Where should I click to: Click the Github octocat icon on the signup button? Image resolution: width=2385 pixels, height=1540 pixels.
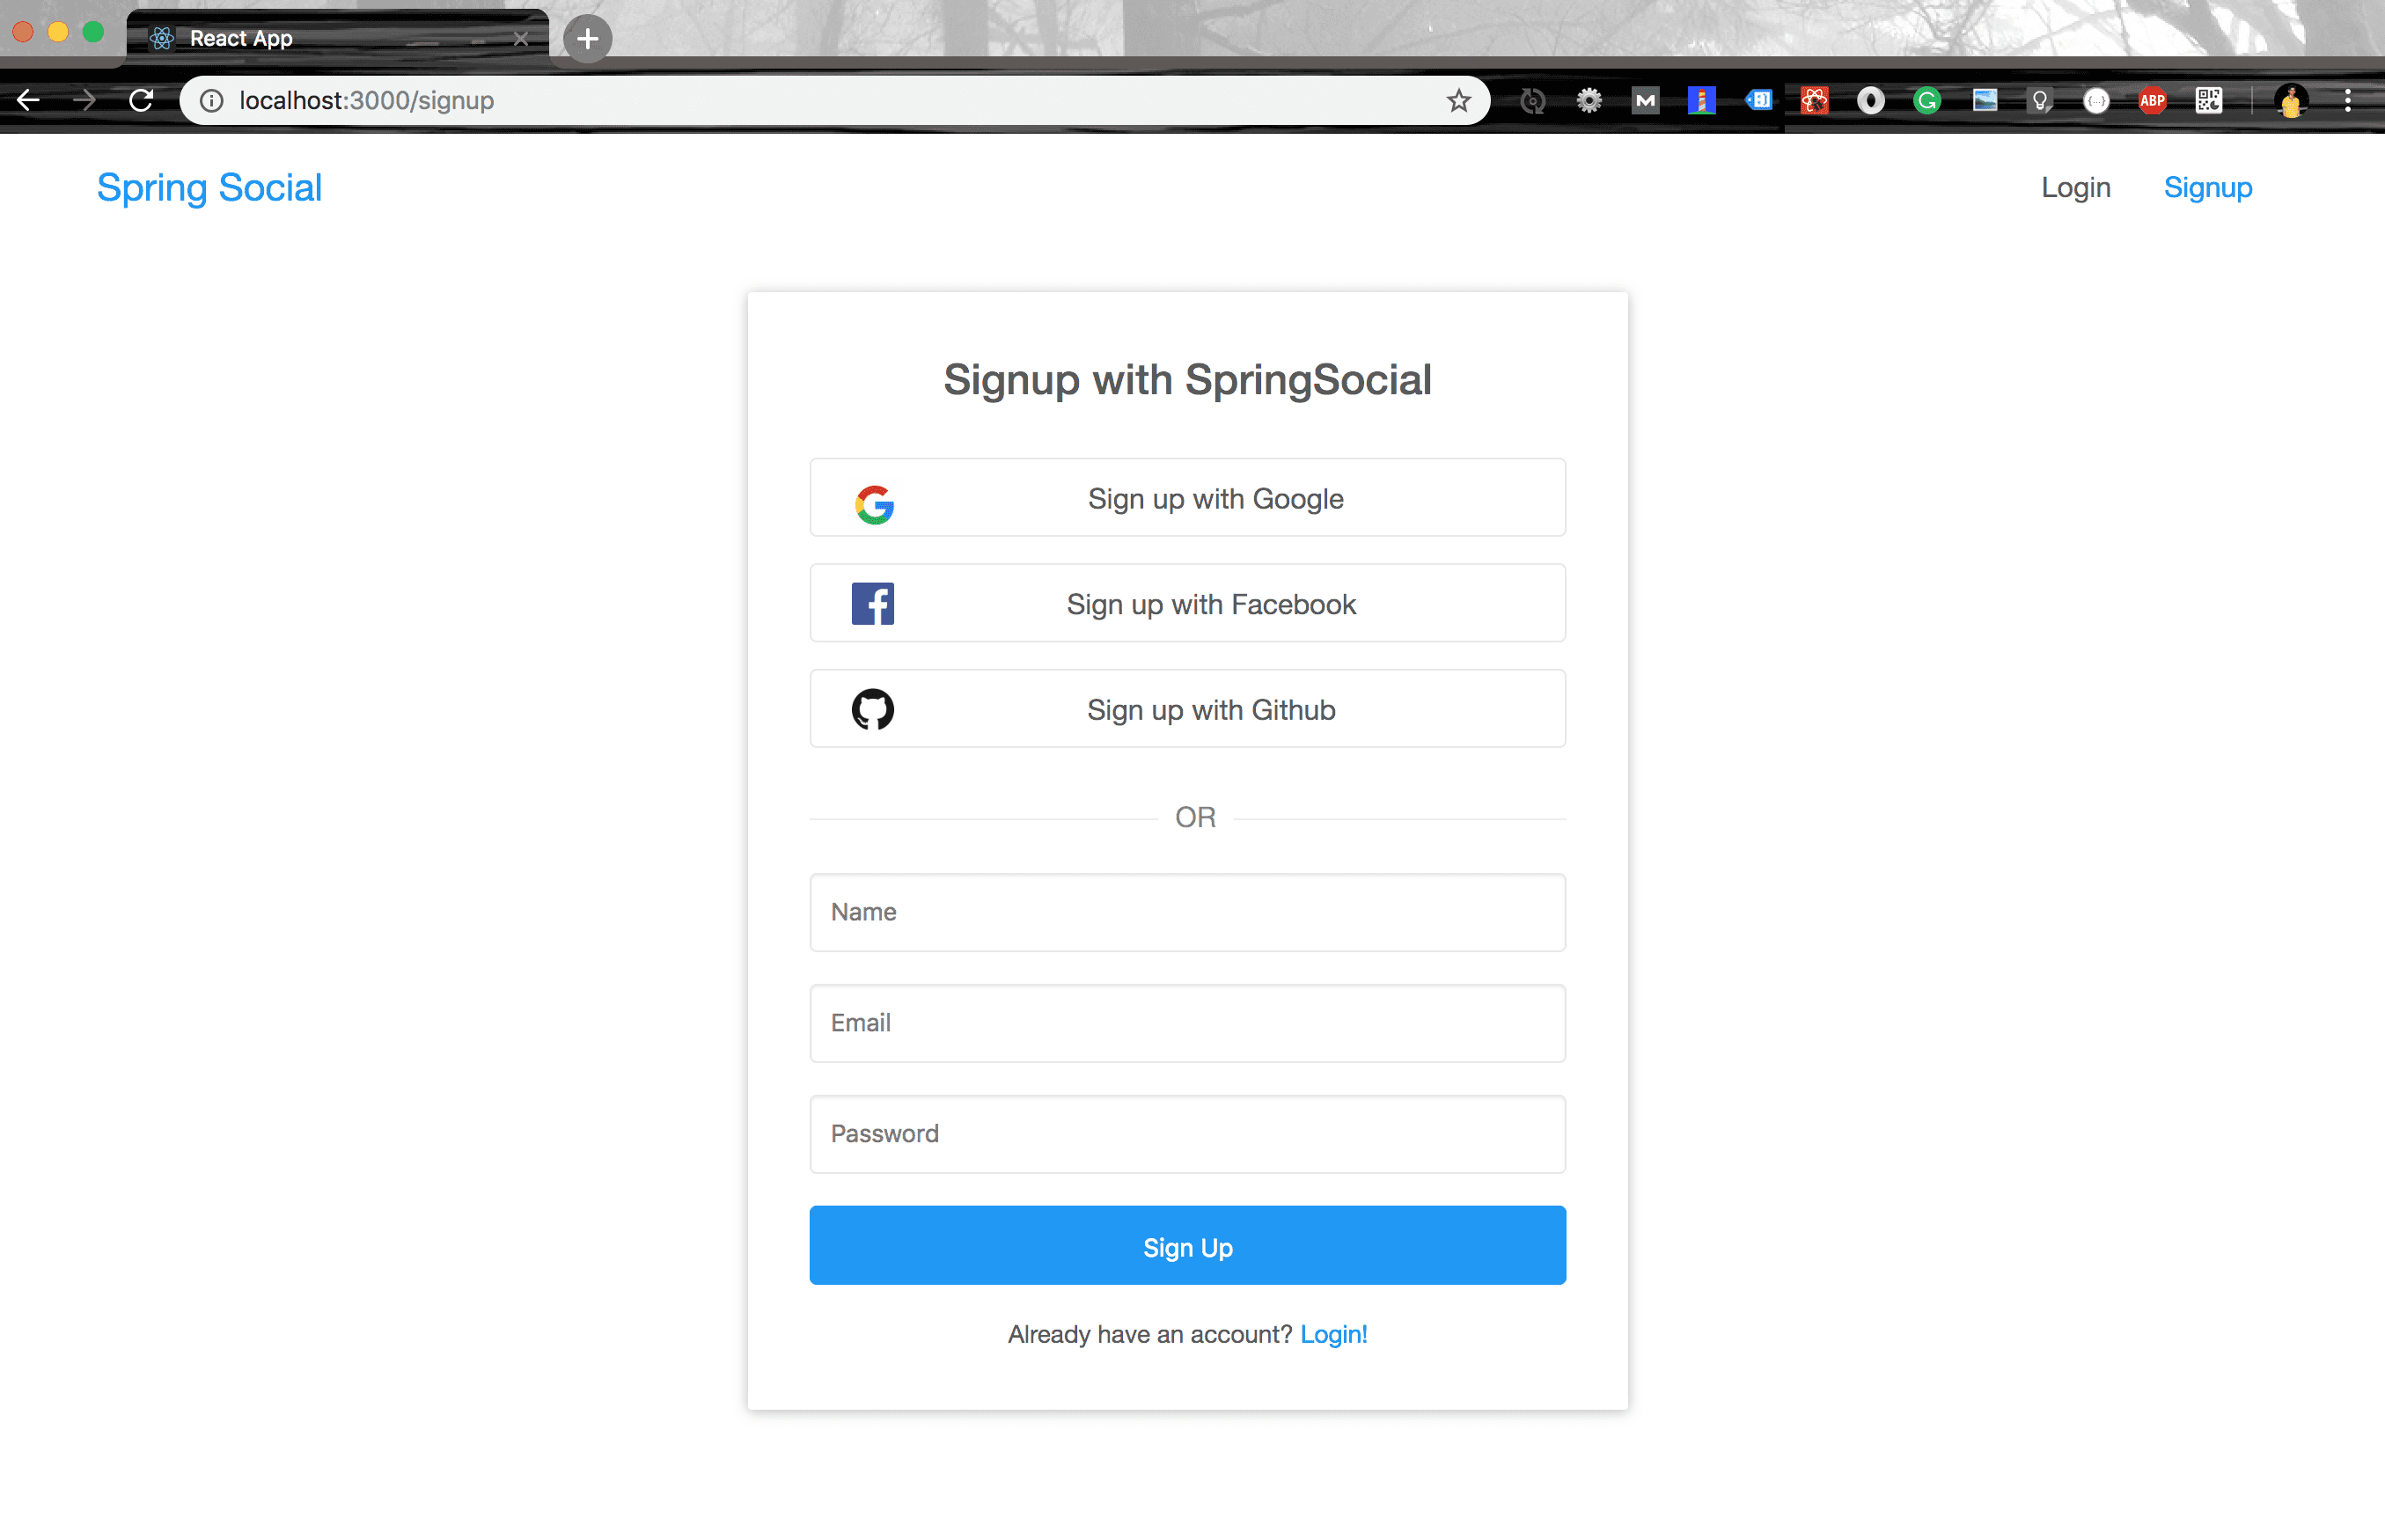[874, 709]
